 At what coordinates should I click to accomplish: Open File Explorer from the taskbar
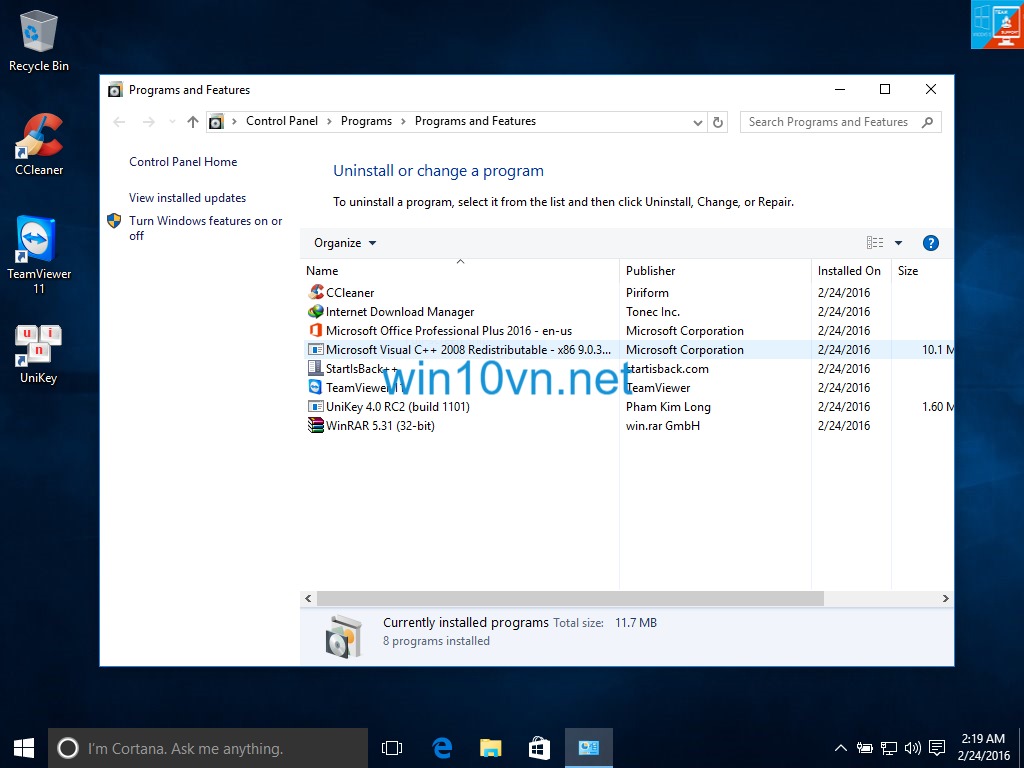[490, 748]
